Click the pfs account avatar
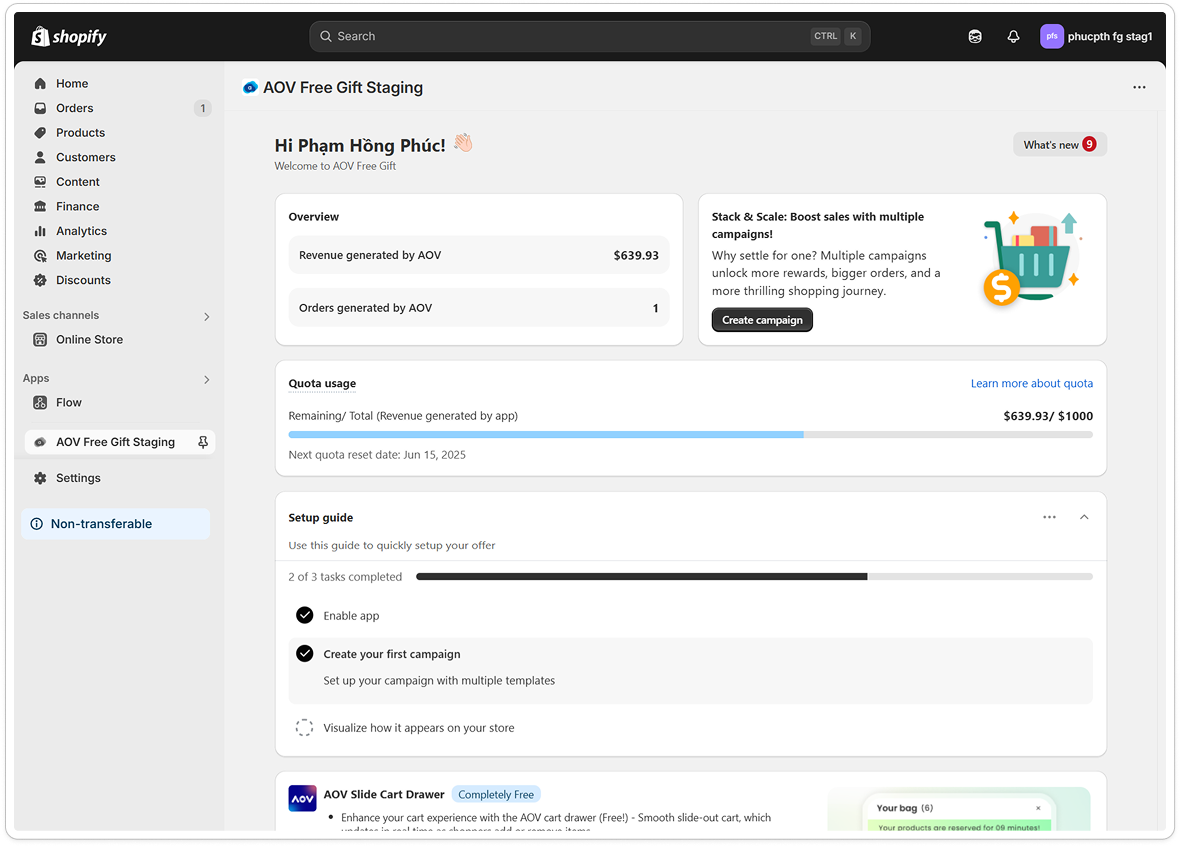Viewport: 1181px width, 847px height. [x=1051, y=36]
